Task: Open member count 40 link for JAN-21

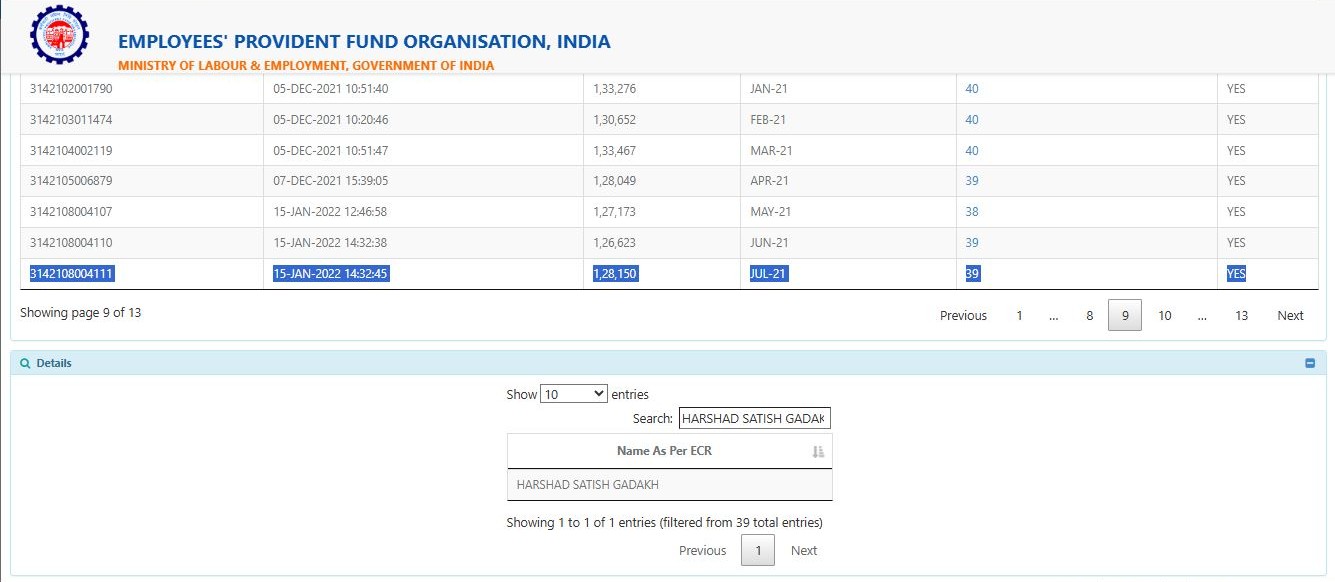Action: pos(971,89)
